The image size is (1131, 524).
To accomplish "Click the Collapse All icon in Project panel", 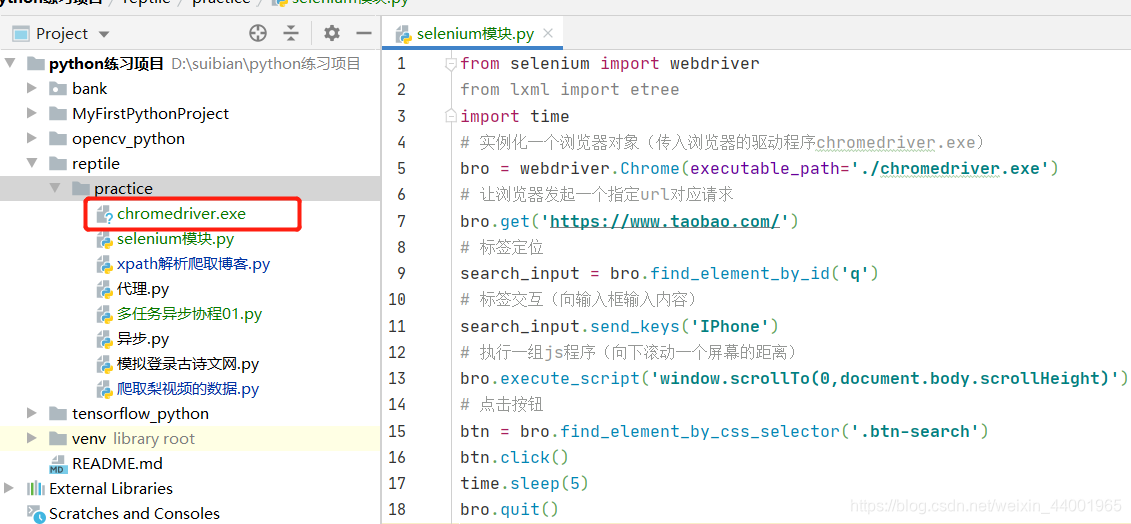I will [x=291, y=33].
